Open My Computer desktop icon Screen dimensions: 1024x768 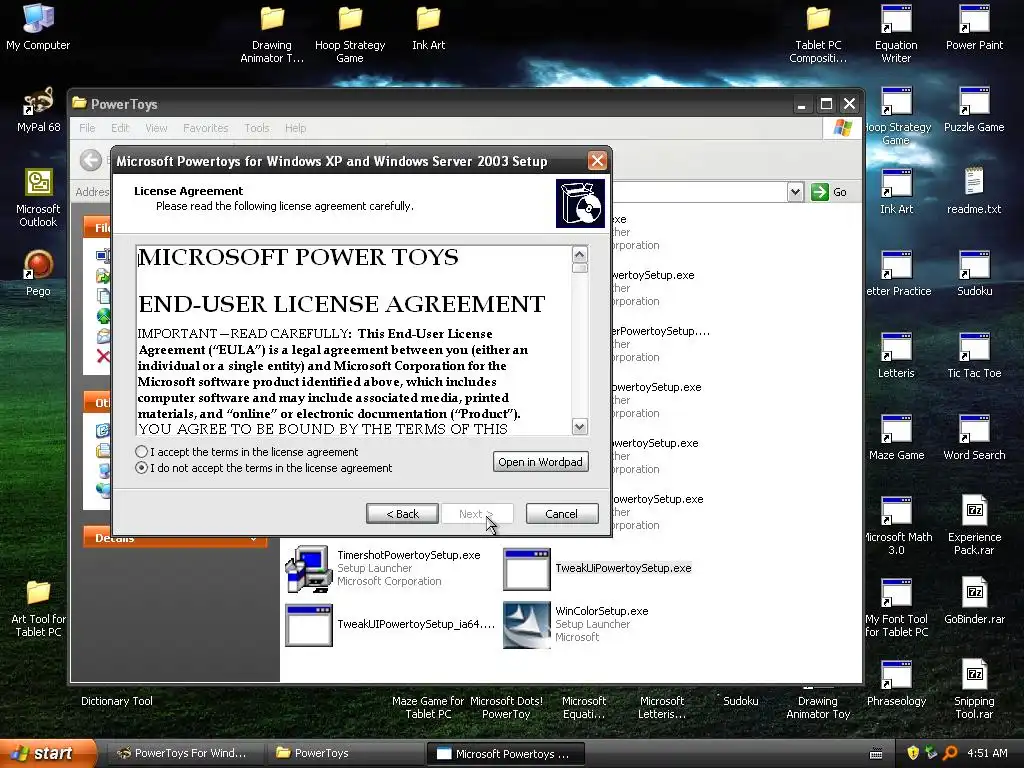[38, 18]
